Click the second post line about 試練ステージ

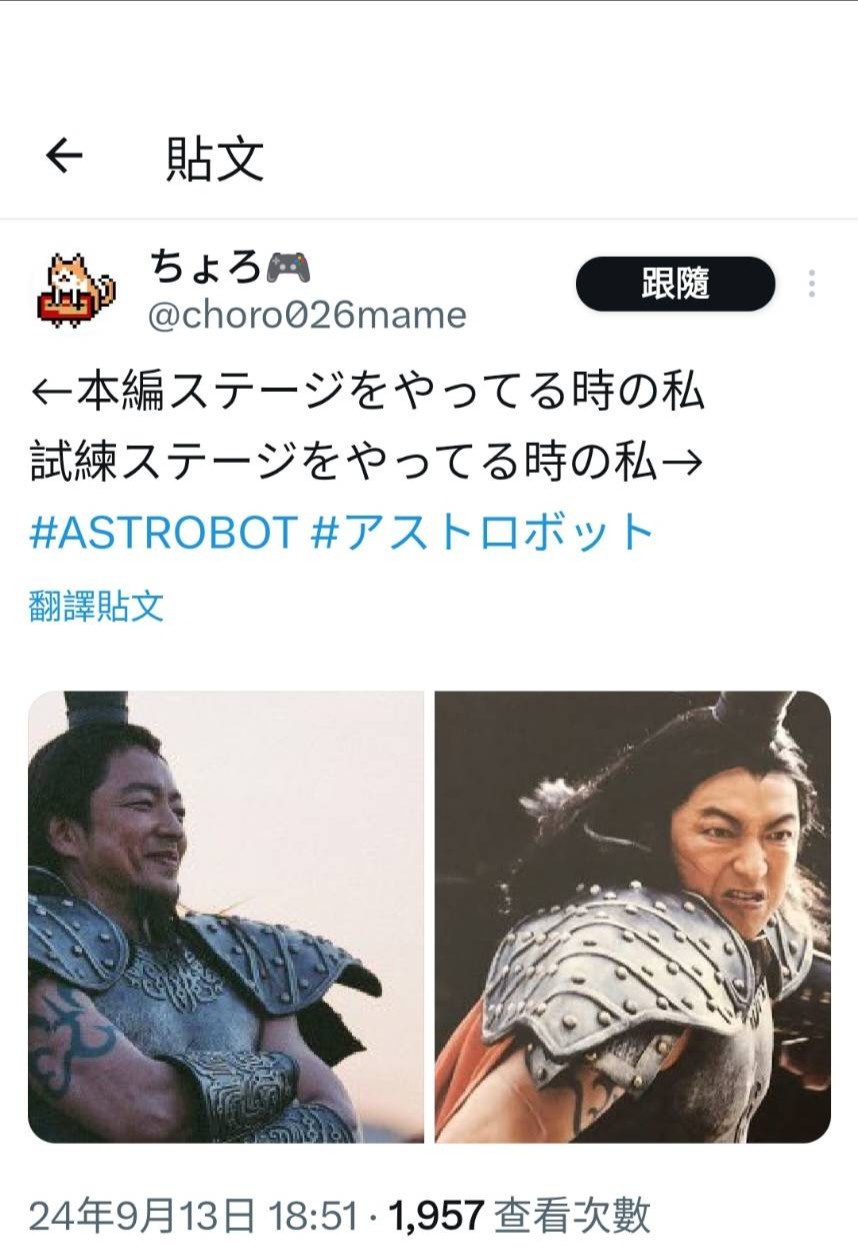click(x=368, y=463)
